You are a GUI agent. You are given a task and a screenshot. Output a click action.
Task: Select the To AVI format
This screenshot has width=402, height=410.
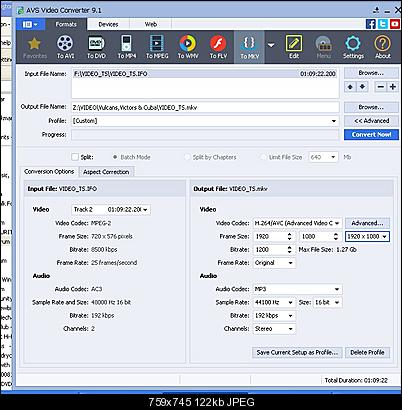pyautogui.click(x=65, y=48)
